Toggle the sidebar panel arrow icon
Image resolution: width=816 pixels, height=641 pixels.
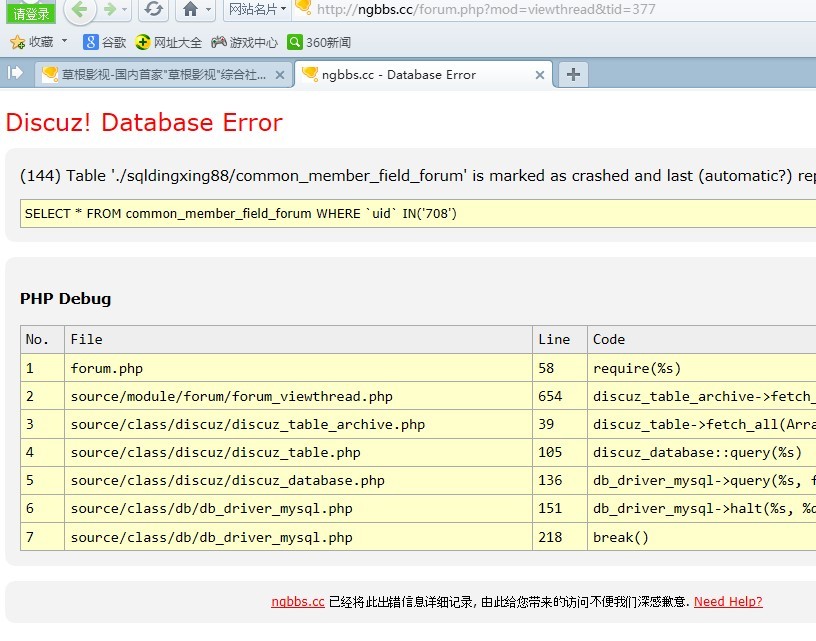tap(15, 73)
